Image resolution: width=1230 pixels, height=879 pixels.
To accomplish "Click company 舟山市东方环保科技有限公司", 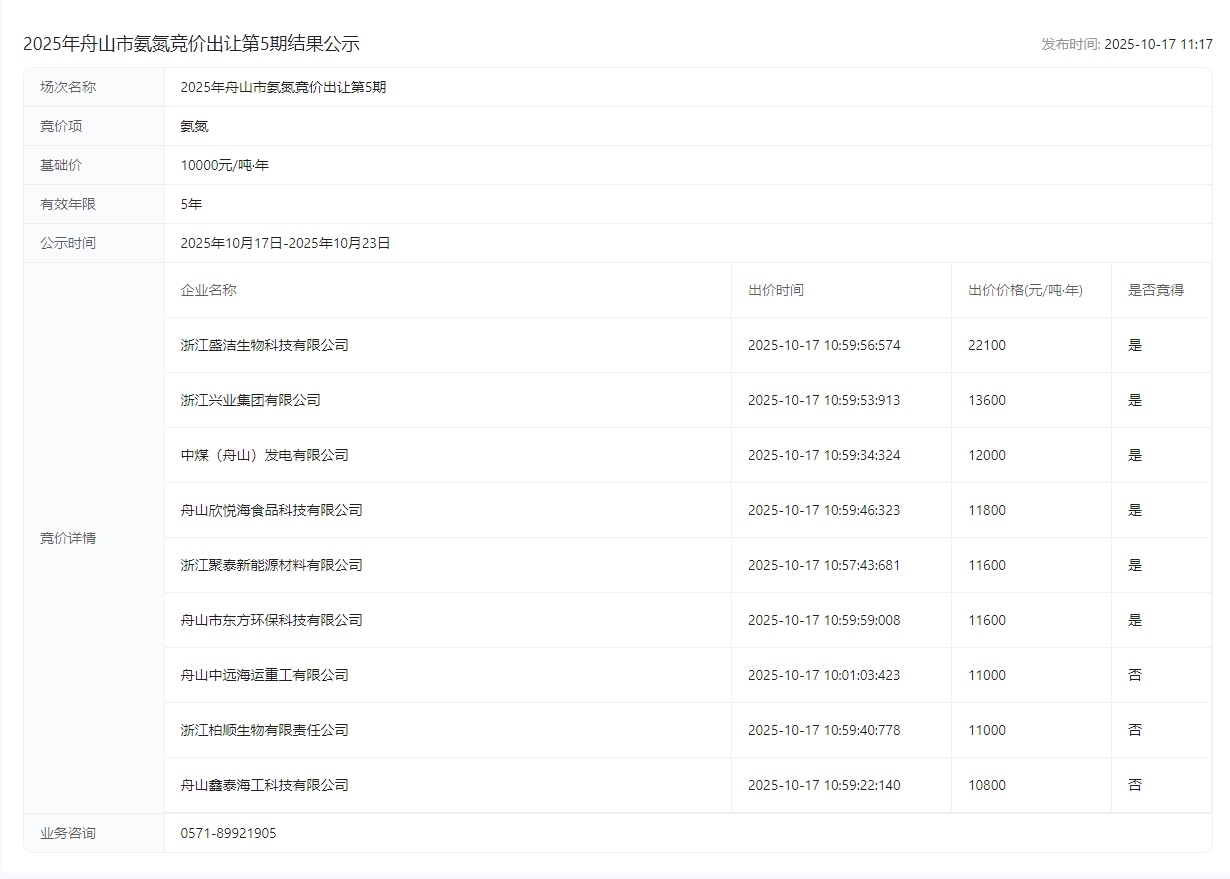I will (x=271, y=620).
